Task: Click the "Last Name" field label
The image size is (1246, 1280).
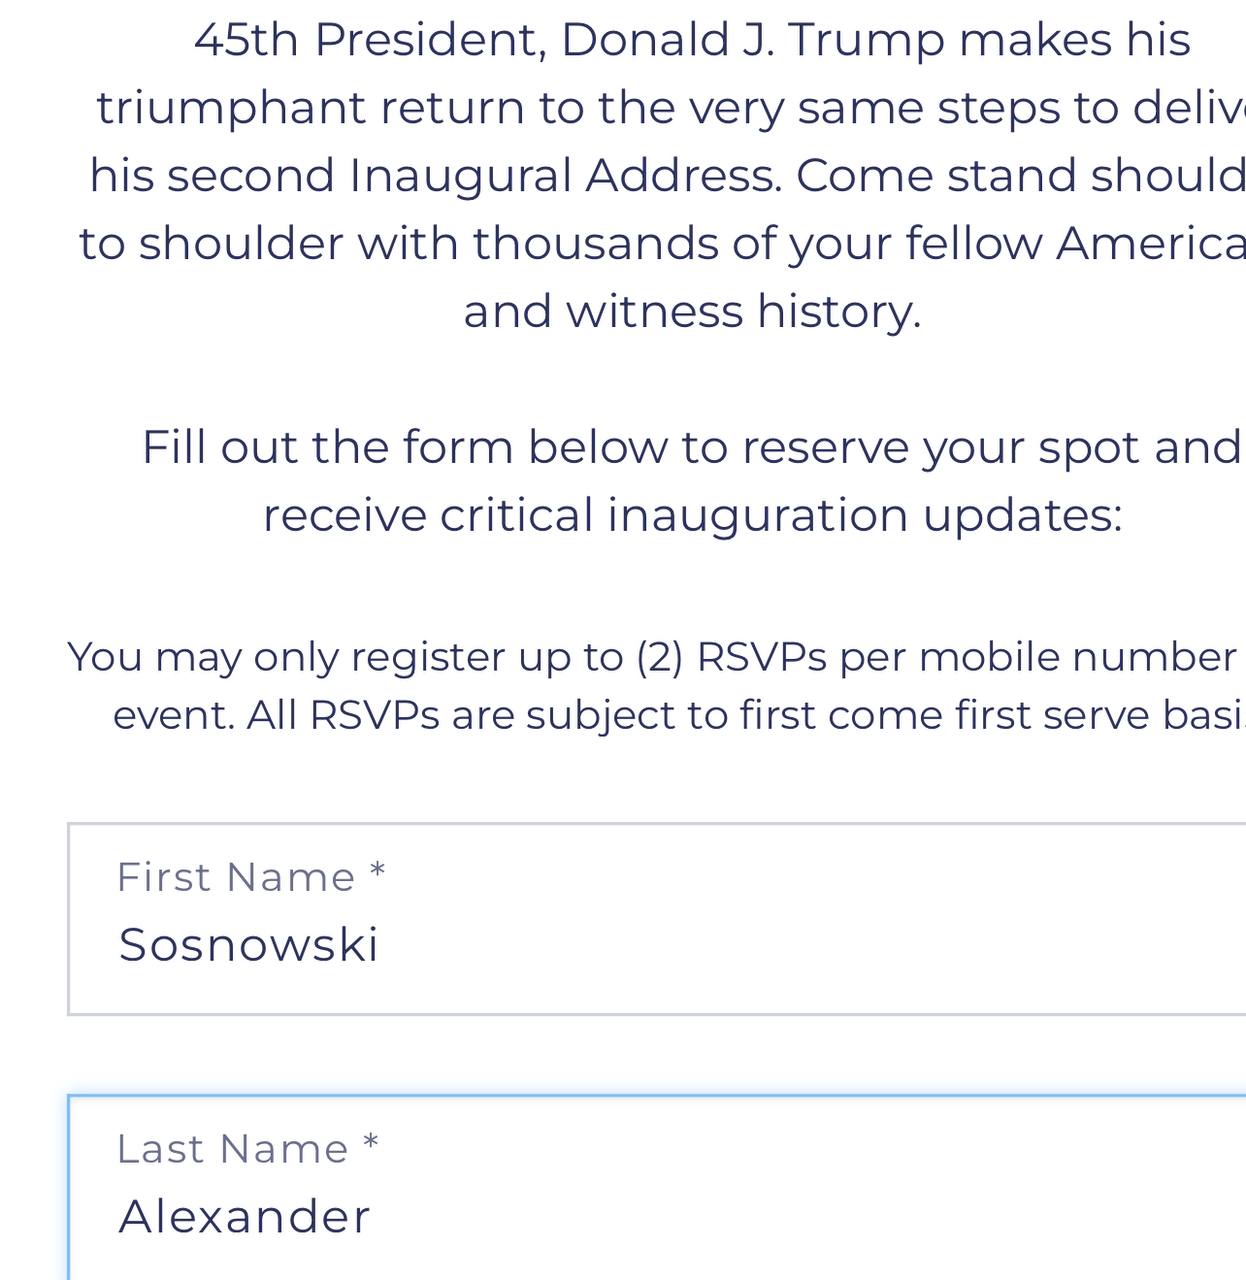Action: (232, 1149)
